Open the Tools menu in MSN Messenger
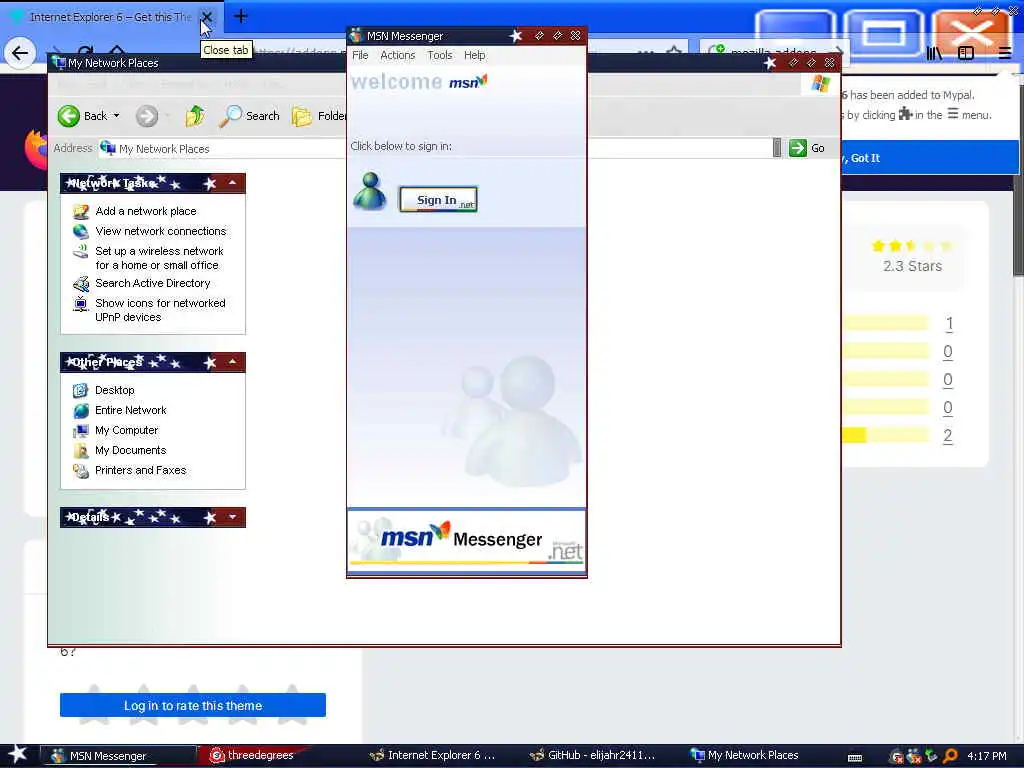 [x=440, y=56]
